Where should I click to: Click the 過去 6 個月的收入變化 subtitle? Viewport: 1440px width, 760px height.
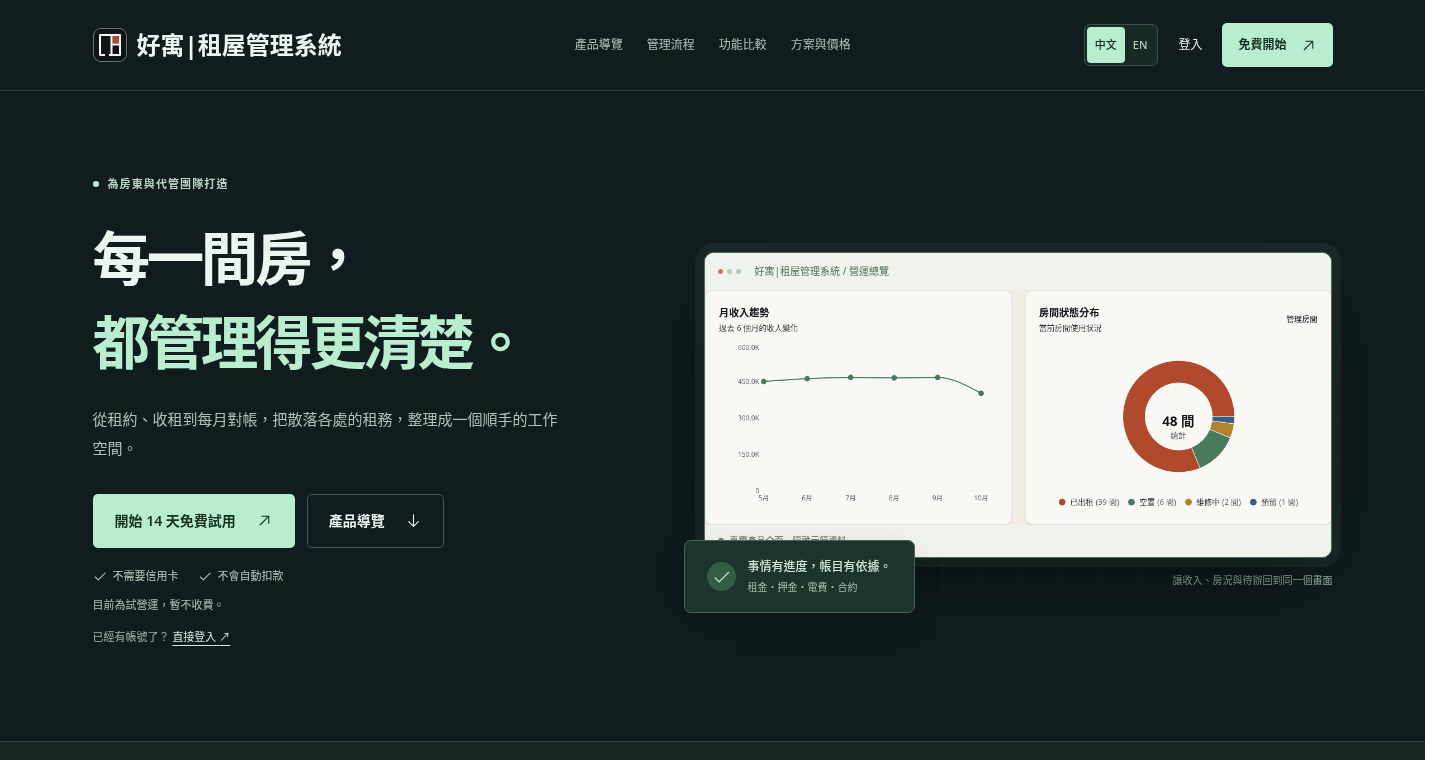758,328
